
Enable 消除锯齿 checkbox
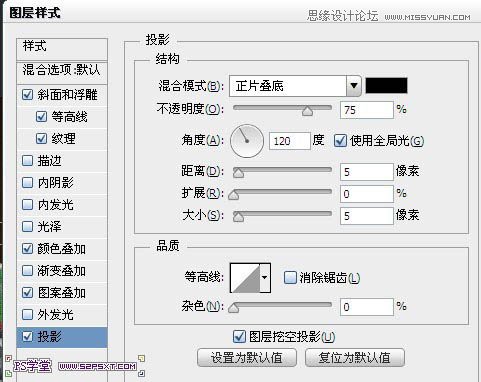click(290, 277)
